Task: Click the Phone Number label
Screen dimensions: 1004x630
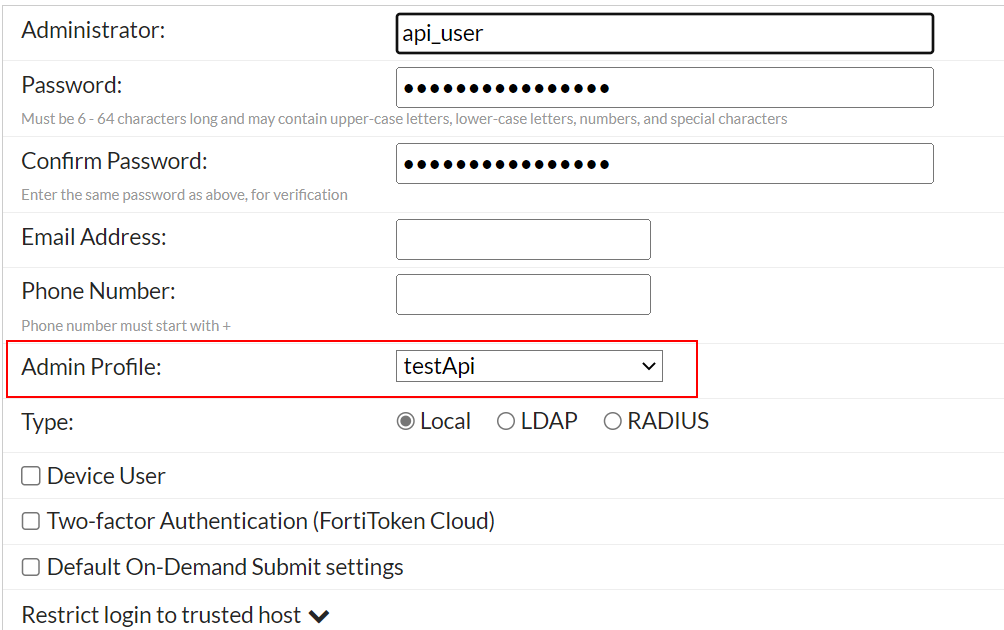Action: [98, 292]
